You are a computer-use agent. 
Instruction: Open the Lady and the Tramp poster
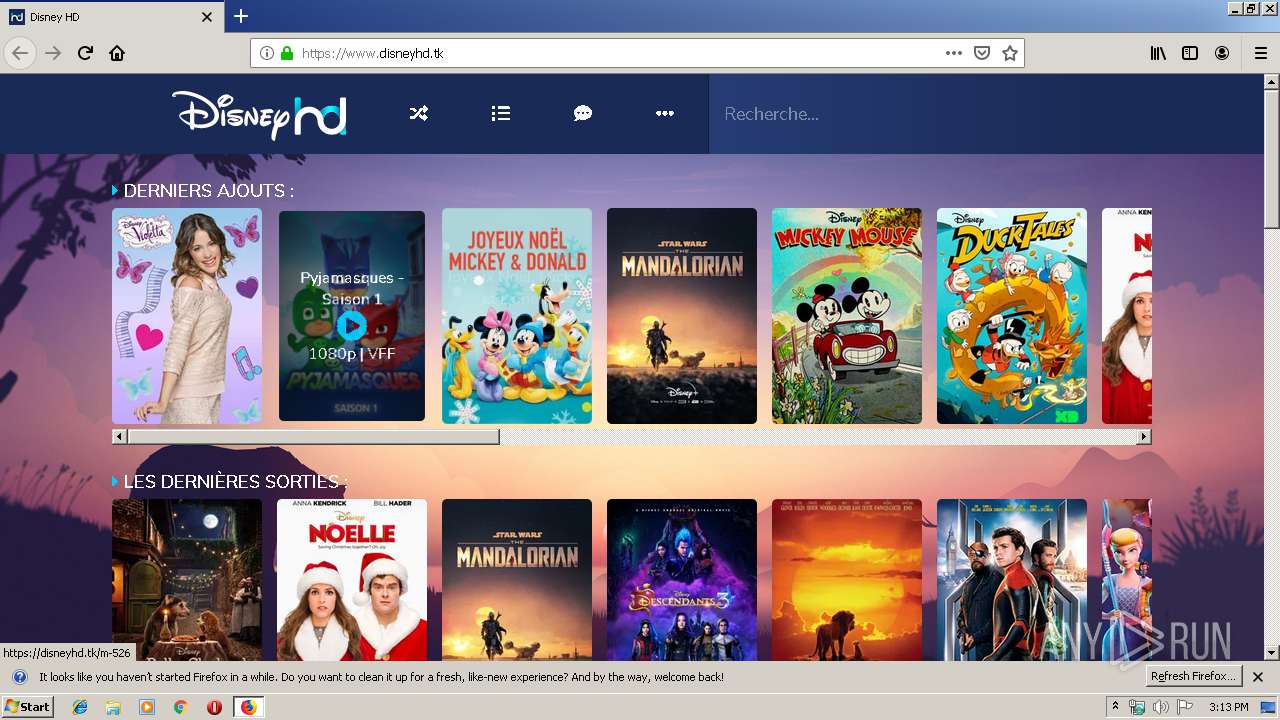[x=187, y=580]
